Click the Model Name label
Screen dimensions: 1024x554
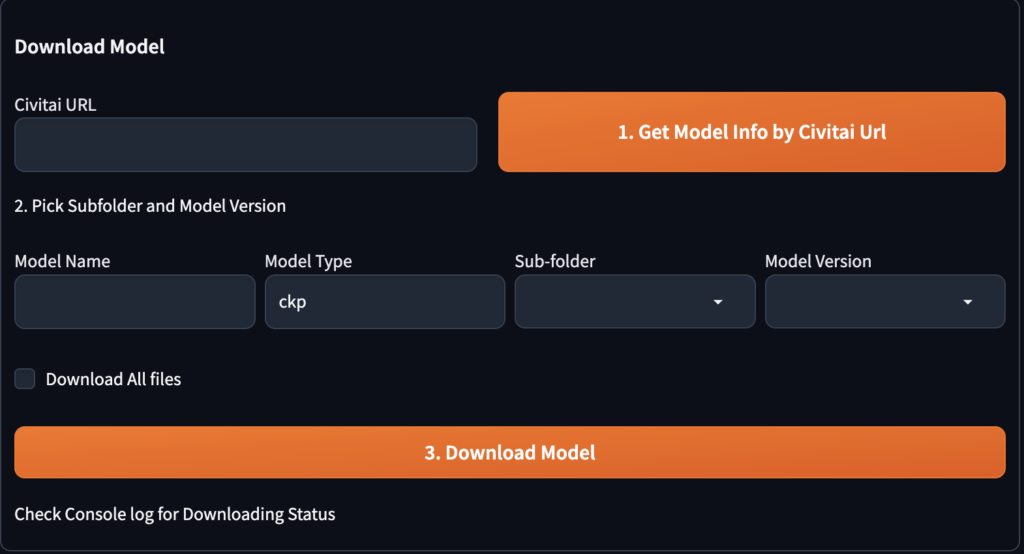click(62, 261)
